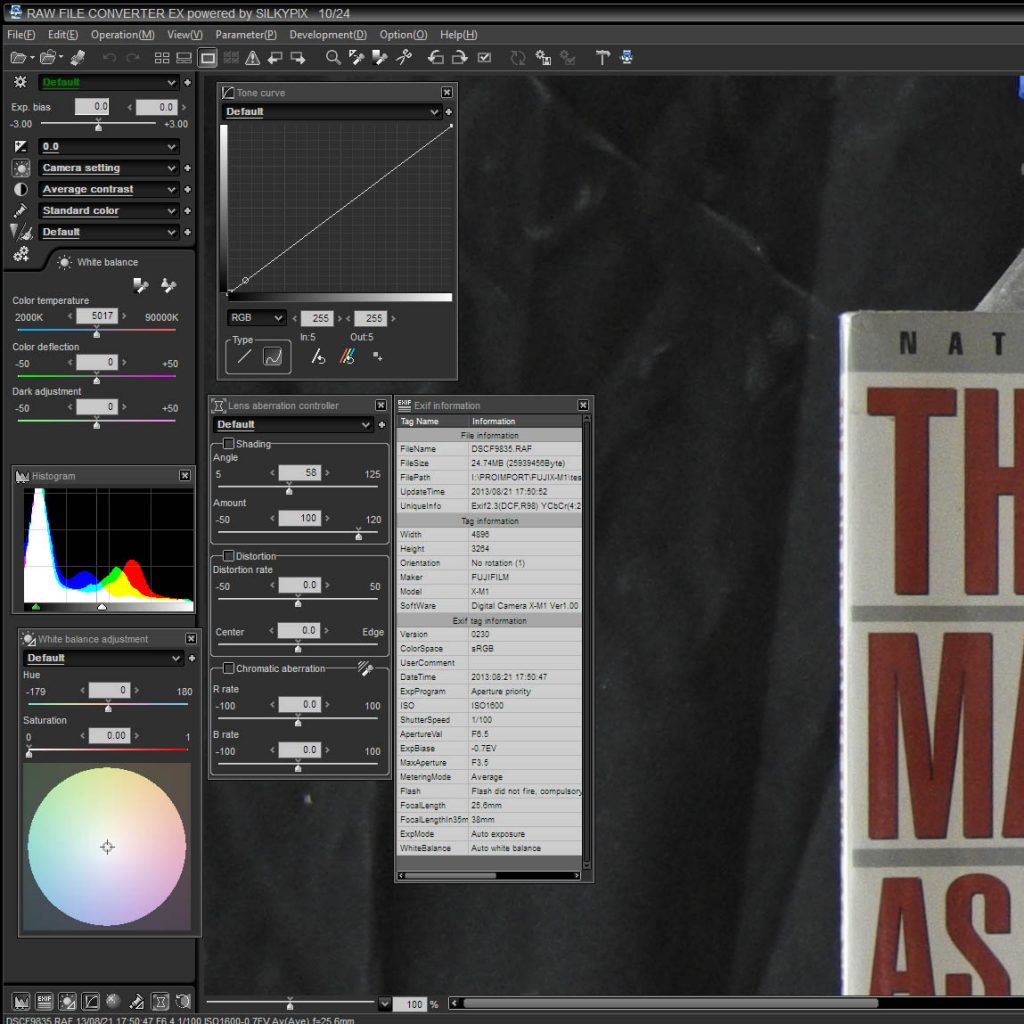
Task: Click the skin tone picker in White balance
Action: [168, 285]
